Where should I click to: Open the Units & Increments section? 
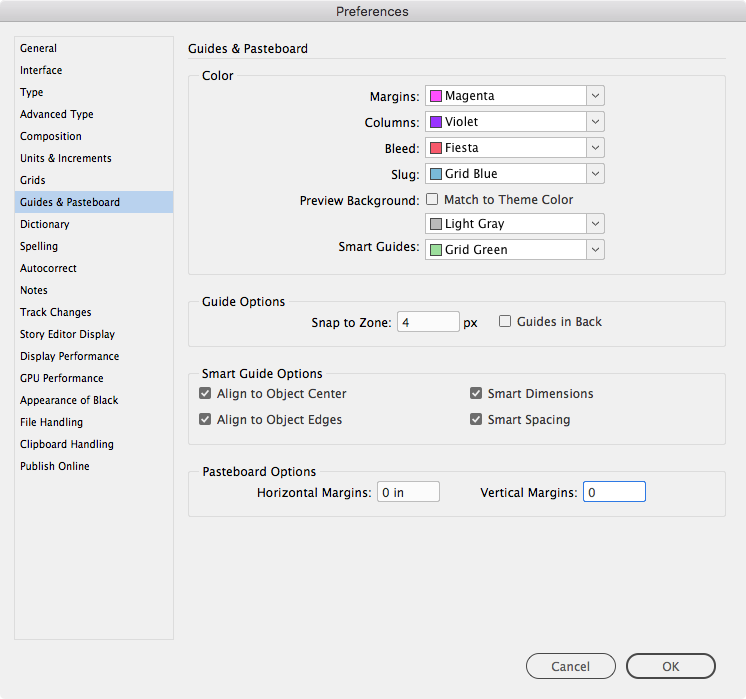click(x=66, y=158)
